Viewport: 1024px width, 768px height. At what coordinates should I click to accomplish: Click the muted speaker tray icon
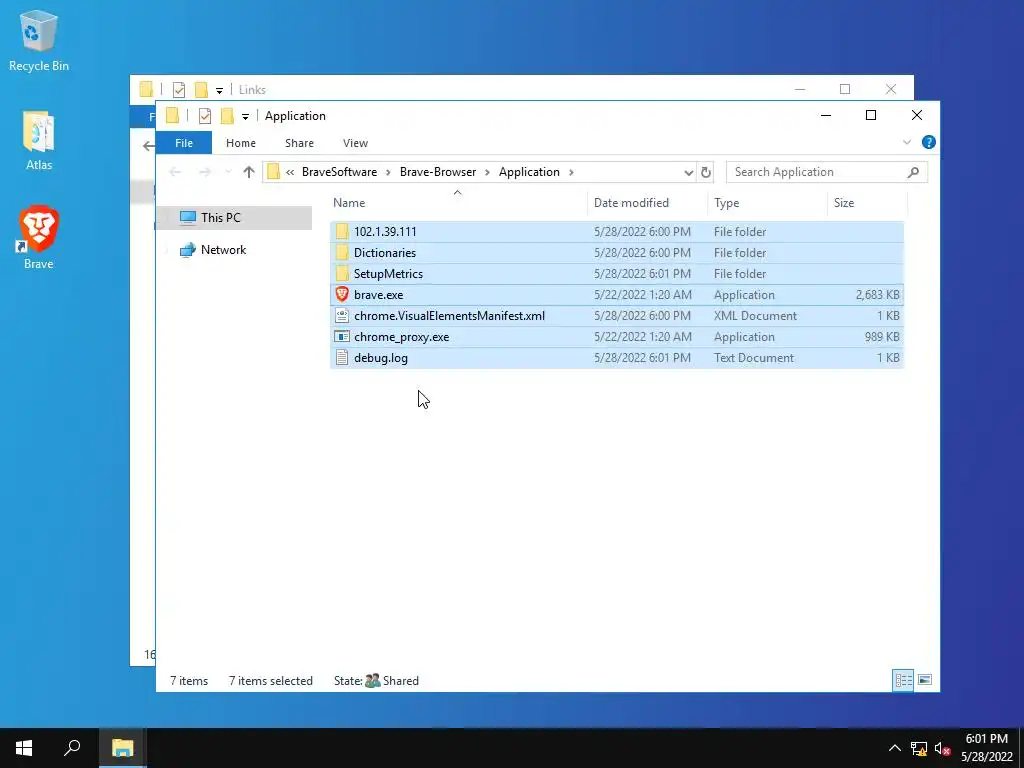coord(942,748)
